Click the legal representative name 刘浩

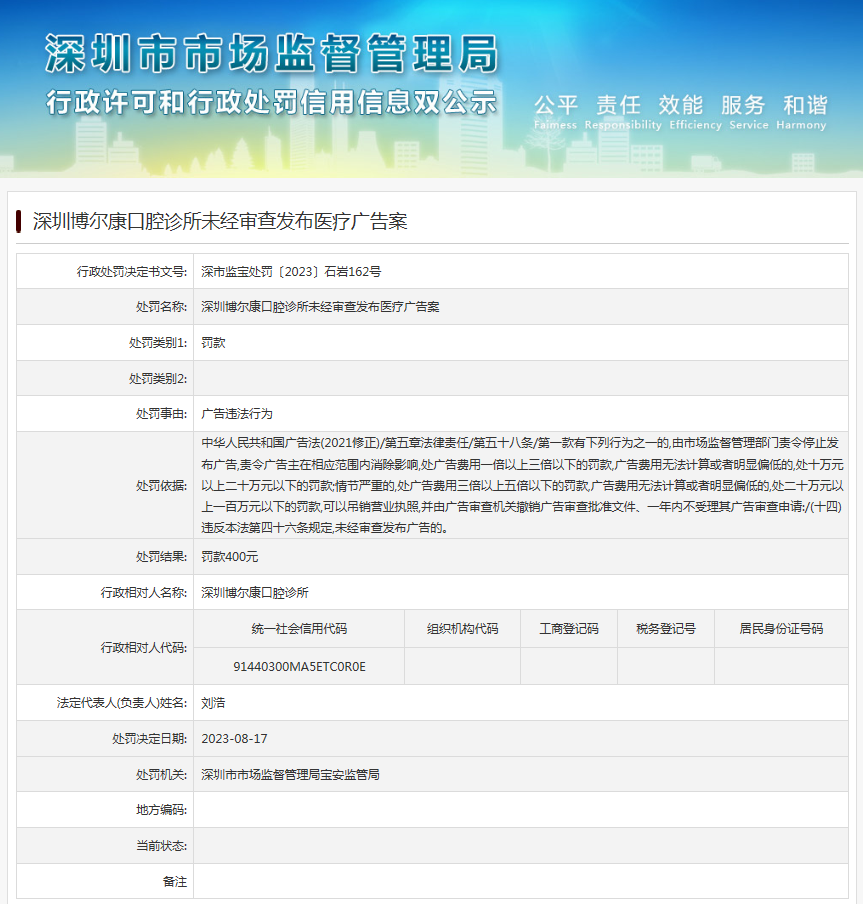click(213, 703)
